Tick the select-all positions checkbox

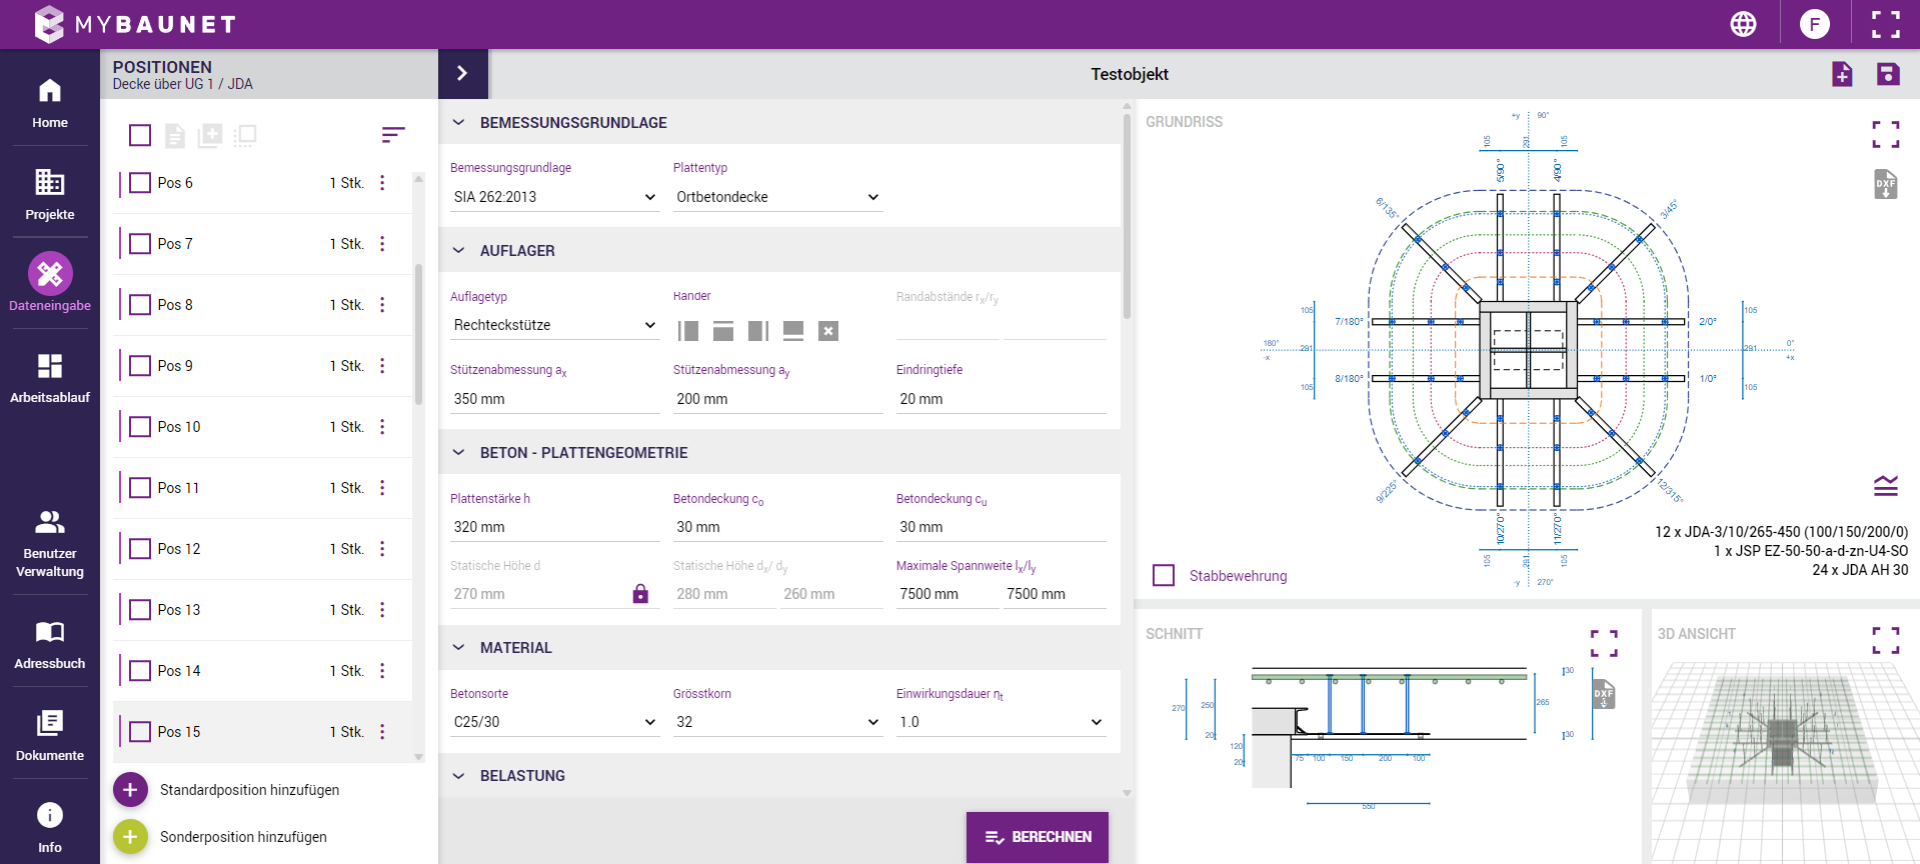tap(141, 135)
